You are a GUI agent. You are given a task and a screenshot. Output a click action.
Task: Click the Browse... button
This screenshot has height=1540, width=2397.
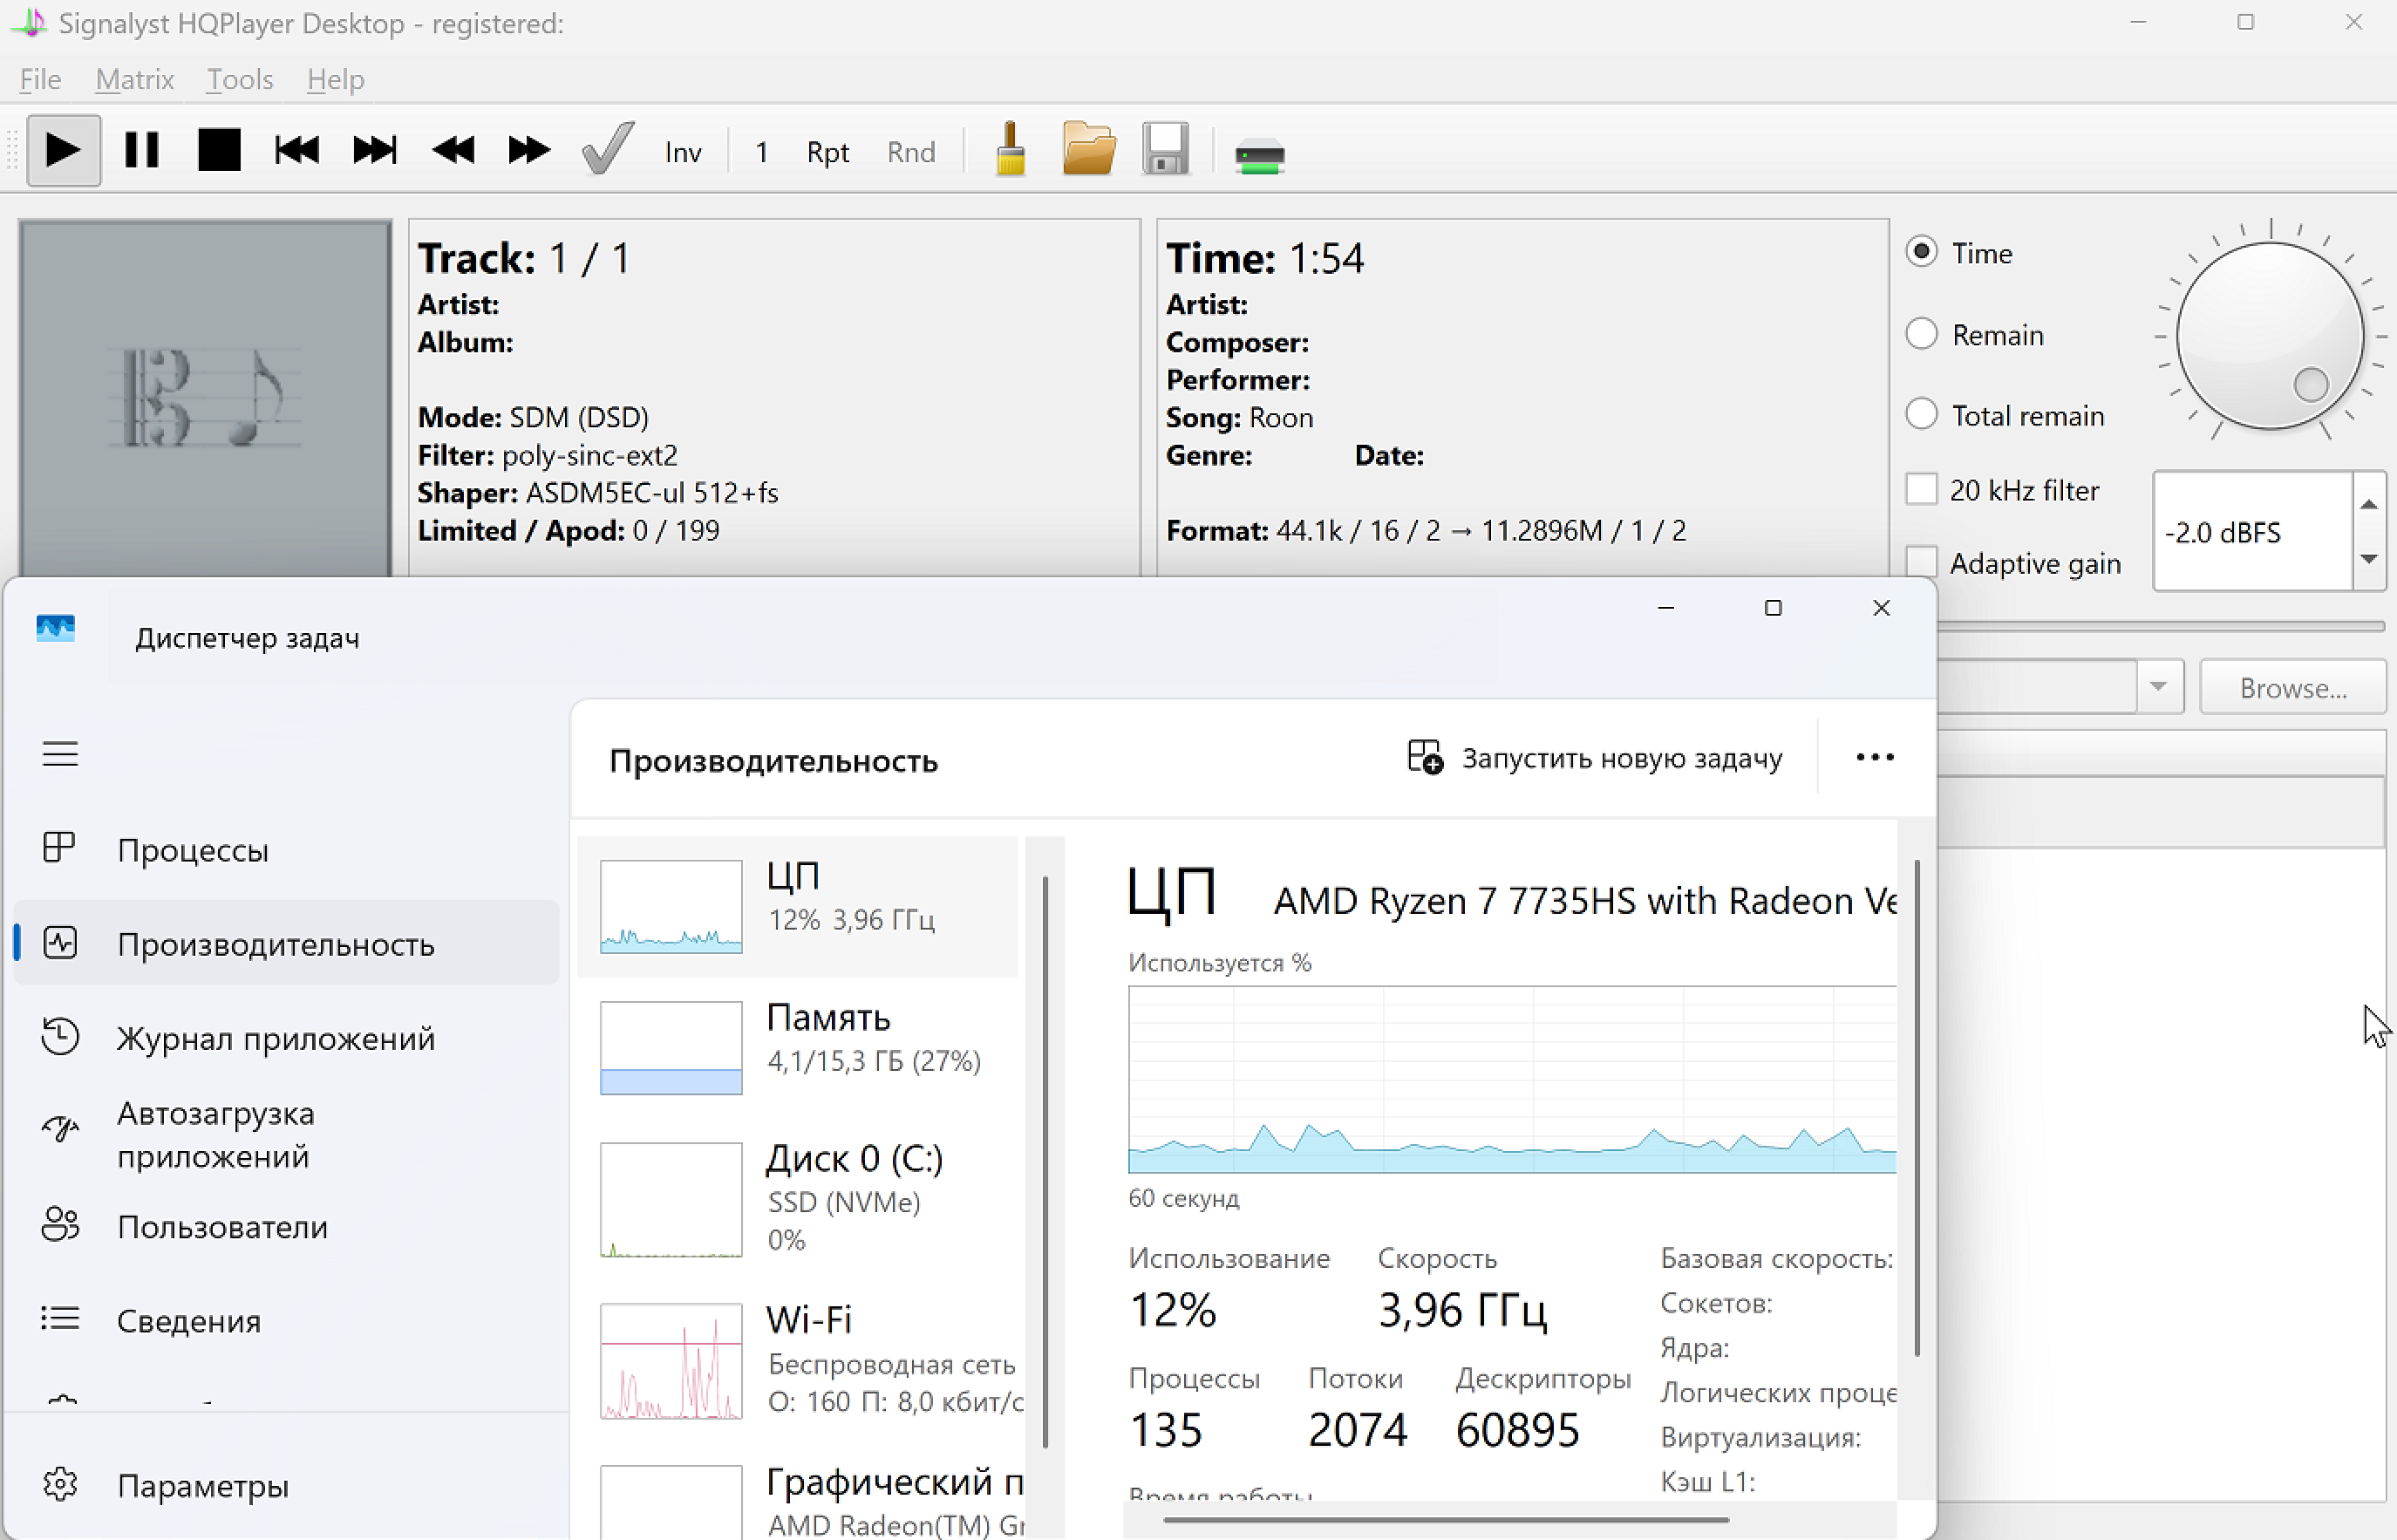2292,687
